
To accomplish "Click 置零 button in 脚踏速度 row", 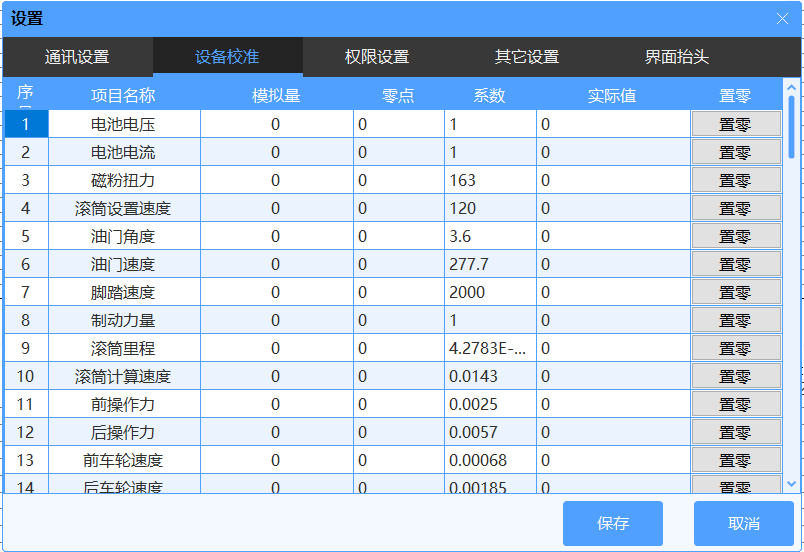I will [x=735, y=293].
